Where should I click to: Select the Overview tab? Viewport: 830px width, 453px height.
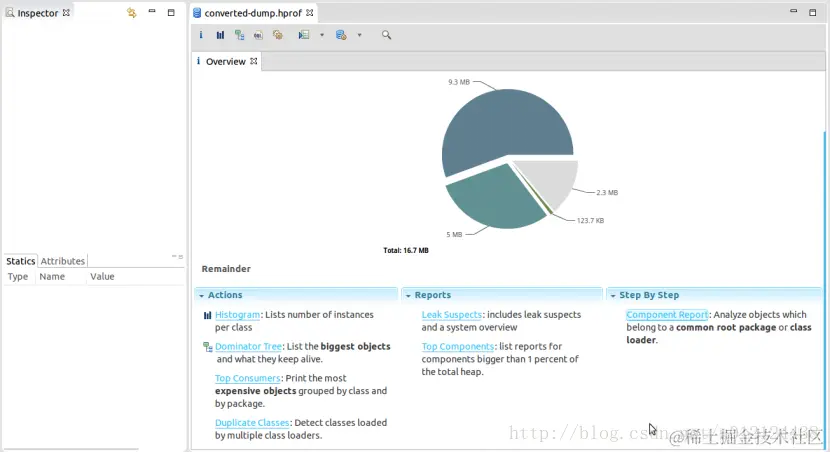click(225, 61)
